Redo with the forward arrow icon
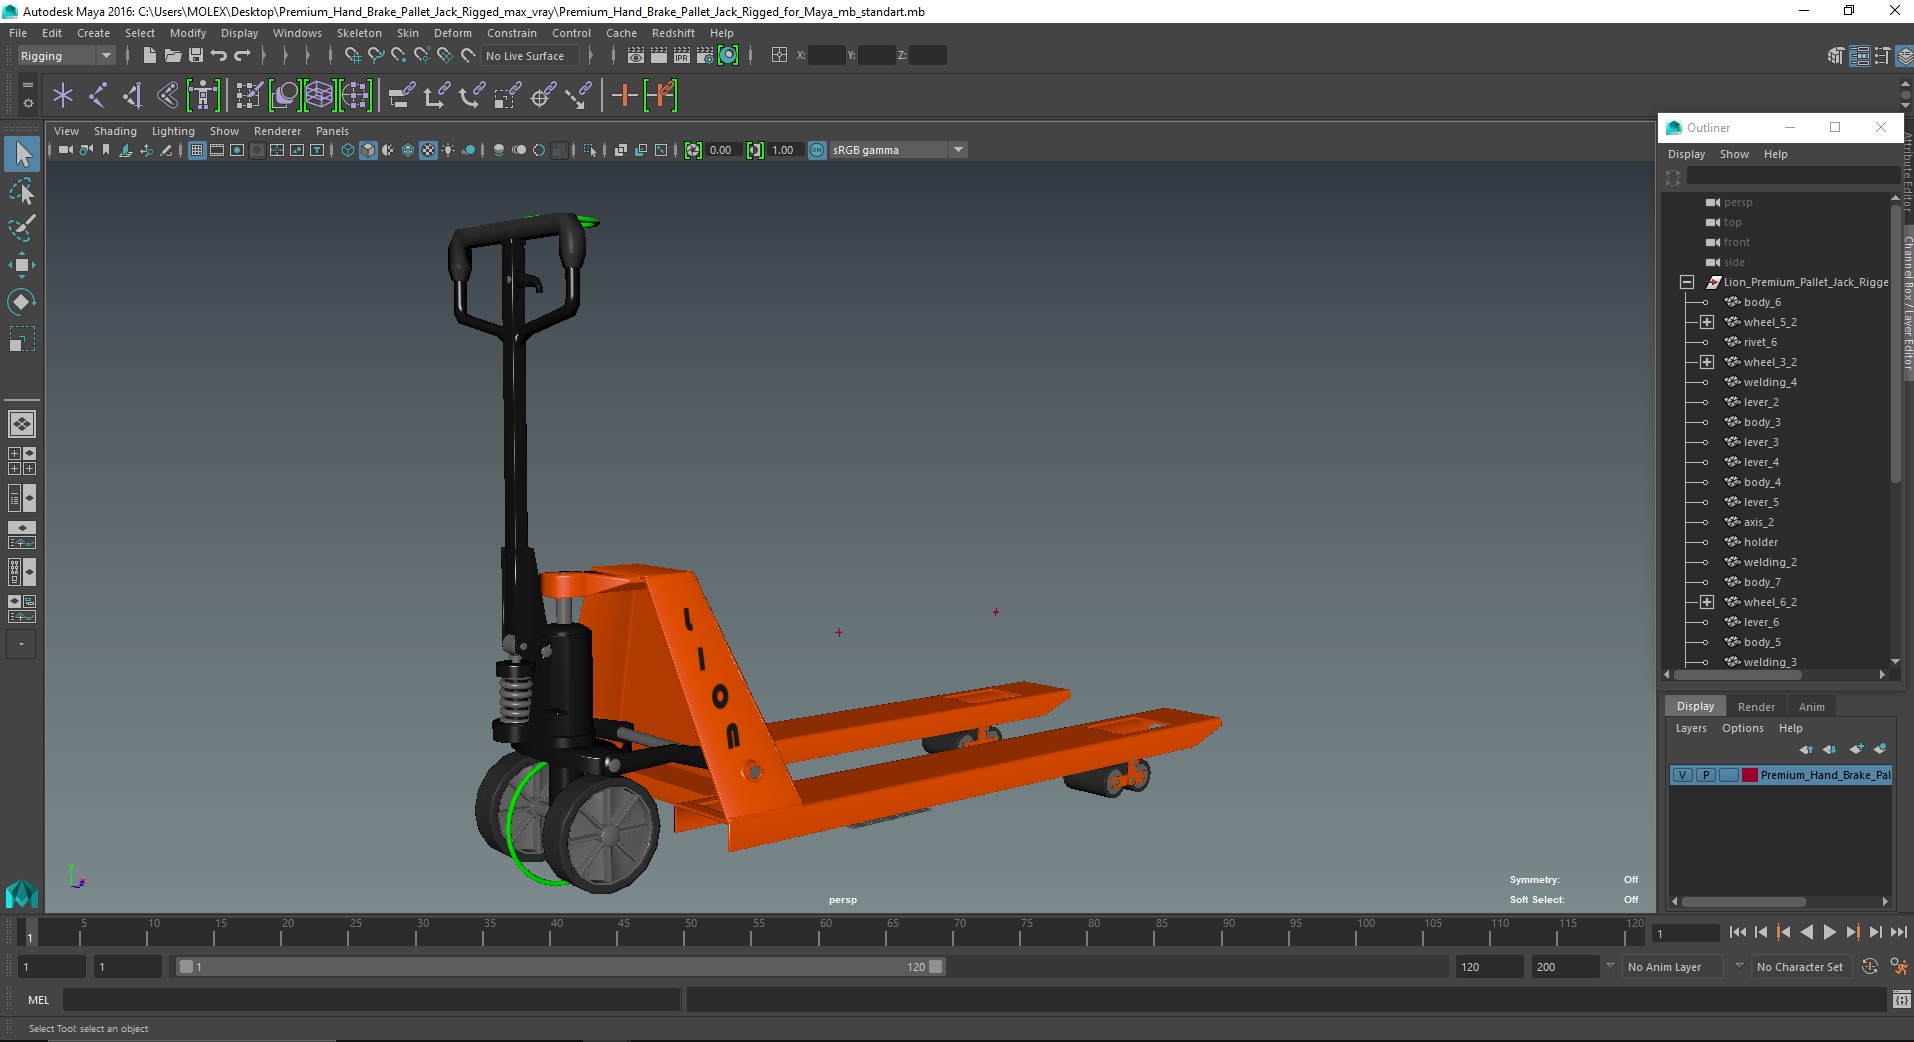This screenshot has height=1042, width=1914. point(242,56)
